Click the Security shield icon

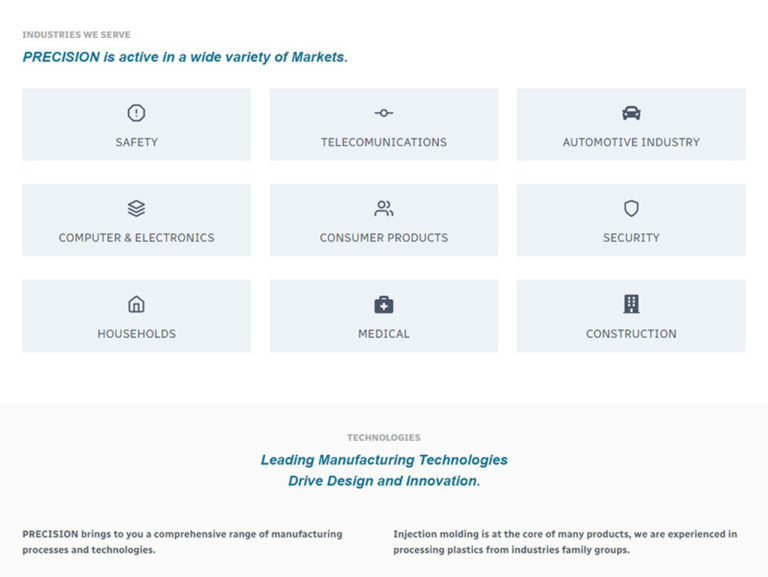point(631,209)
